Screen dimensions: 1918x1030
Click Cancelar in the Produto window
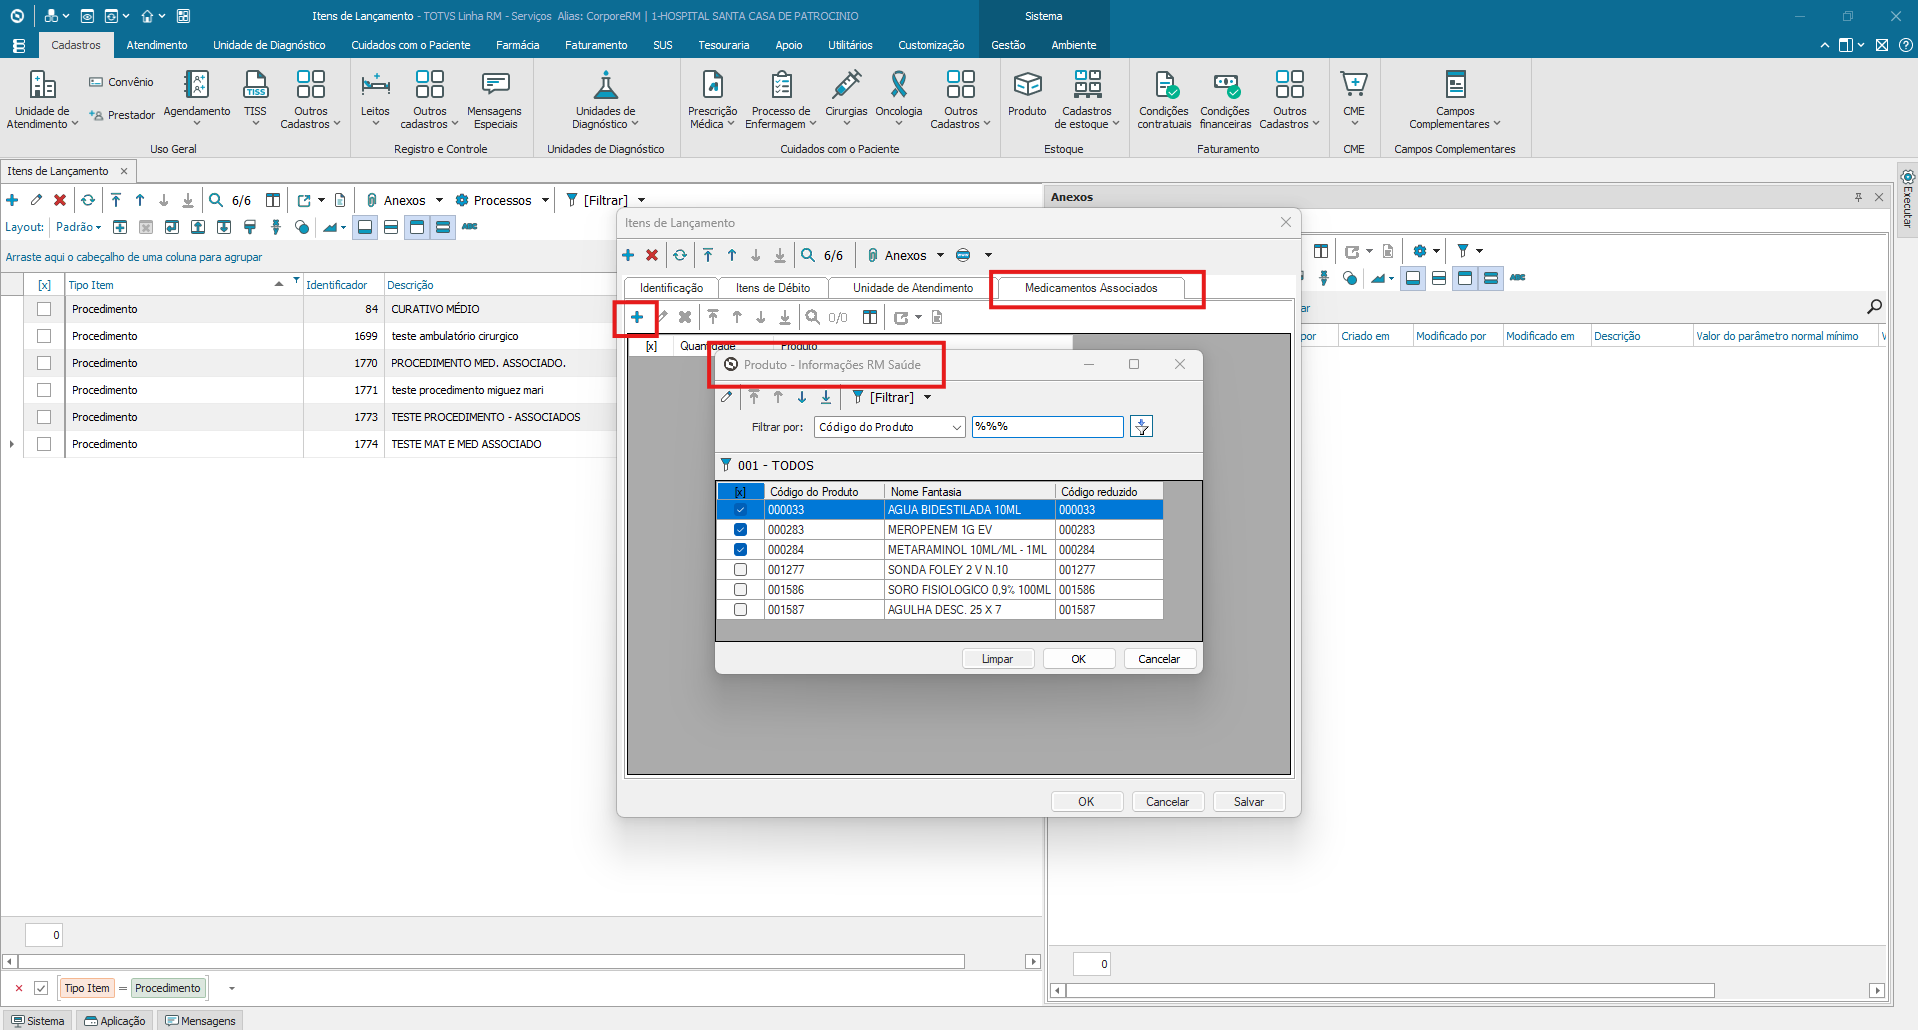coord(1159,659)
